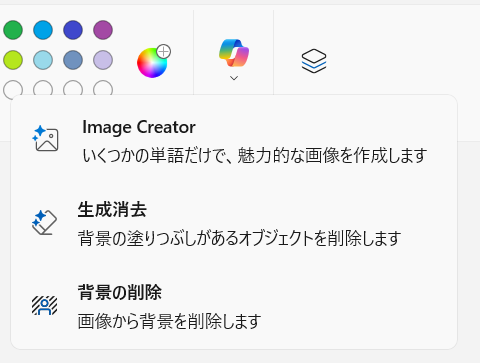Pick the indigo color swatch
This screenshot has height=363, width=480.
pyautogui.click(x=73, y=30)
